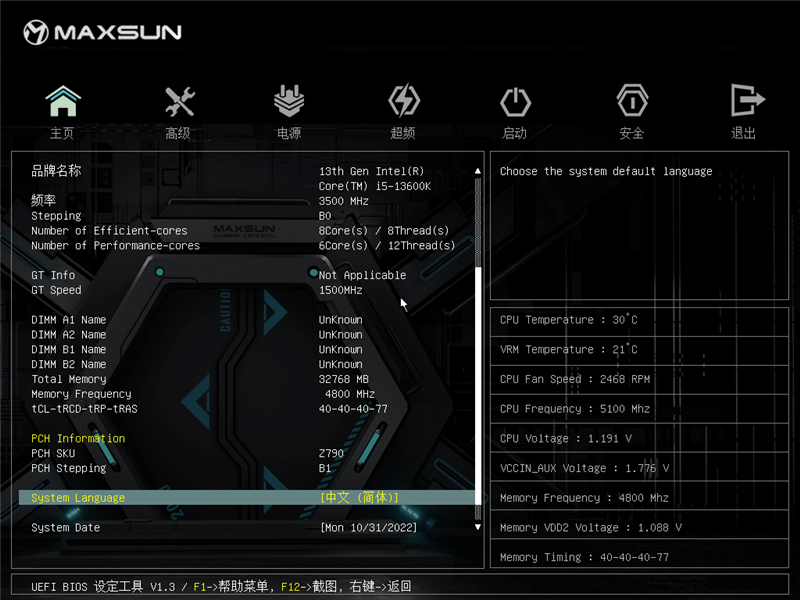This screenshot has height=600, width=800.
Task: Click the 频率 label
Action: pos(43,200)
